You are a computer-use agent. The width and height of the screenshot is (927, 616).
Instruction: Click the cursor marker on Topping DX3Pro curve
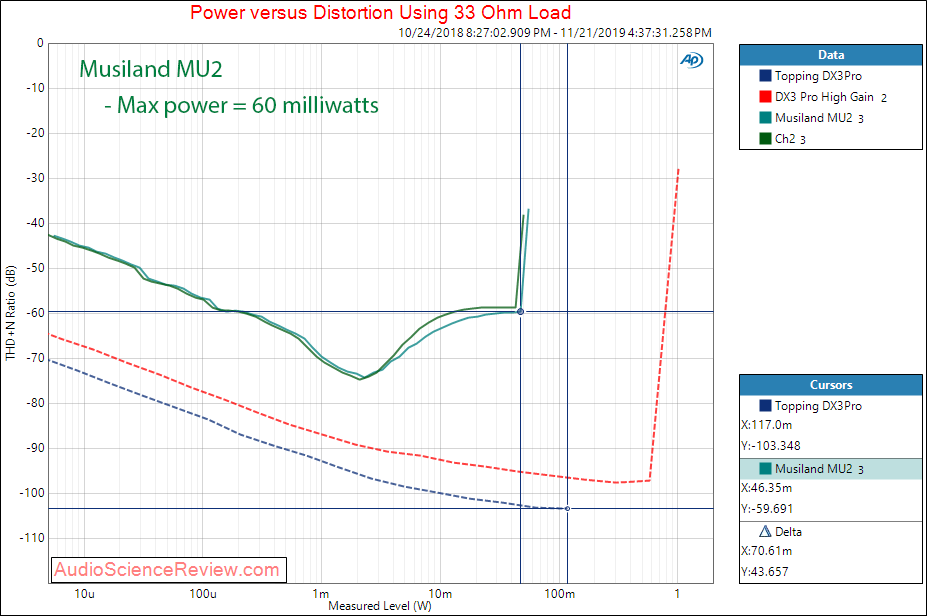(568, 508)
